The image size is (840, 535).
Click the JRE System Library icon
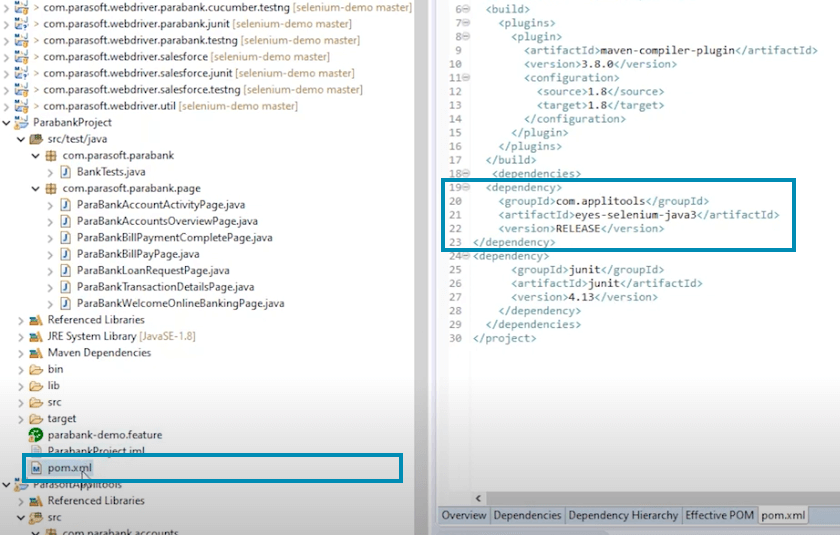point(37,337)
